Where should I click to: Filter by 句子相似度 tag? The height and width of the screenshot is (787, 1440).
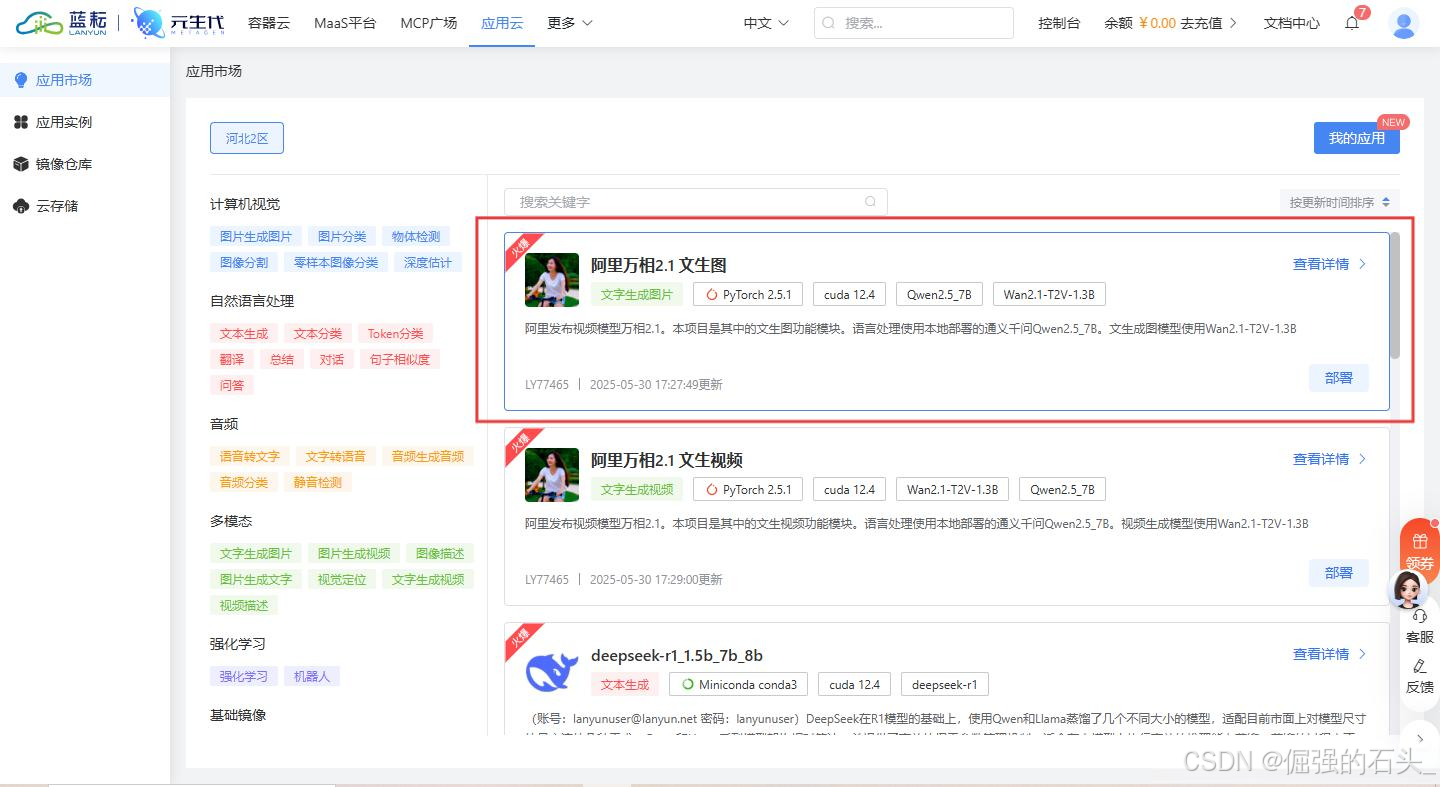click(401, 360)
